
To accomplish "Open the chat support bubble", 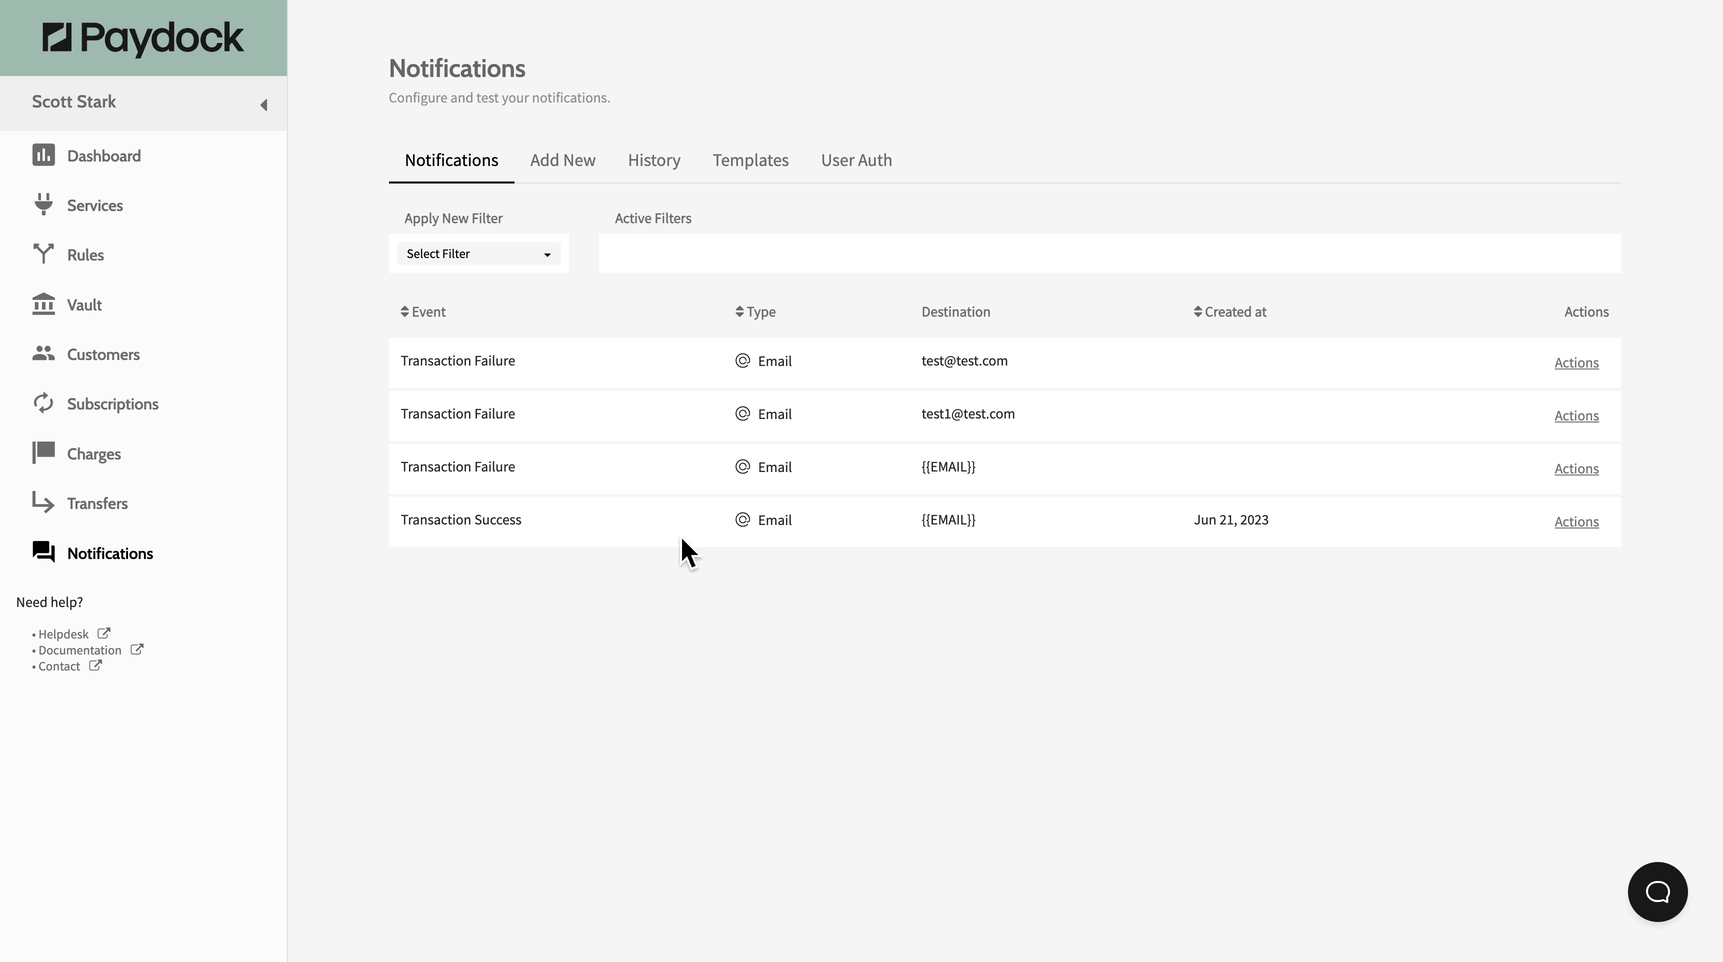I will click(1657, 892).
